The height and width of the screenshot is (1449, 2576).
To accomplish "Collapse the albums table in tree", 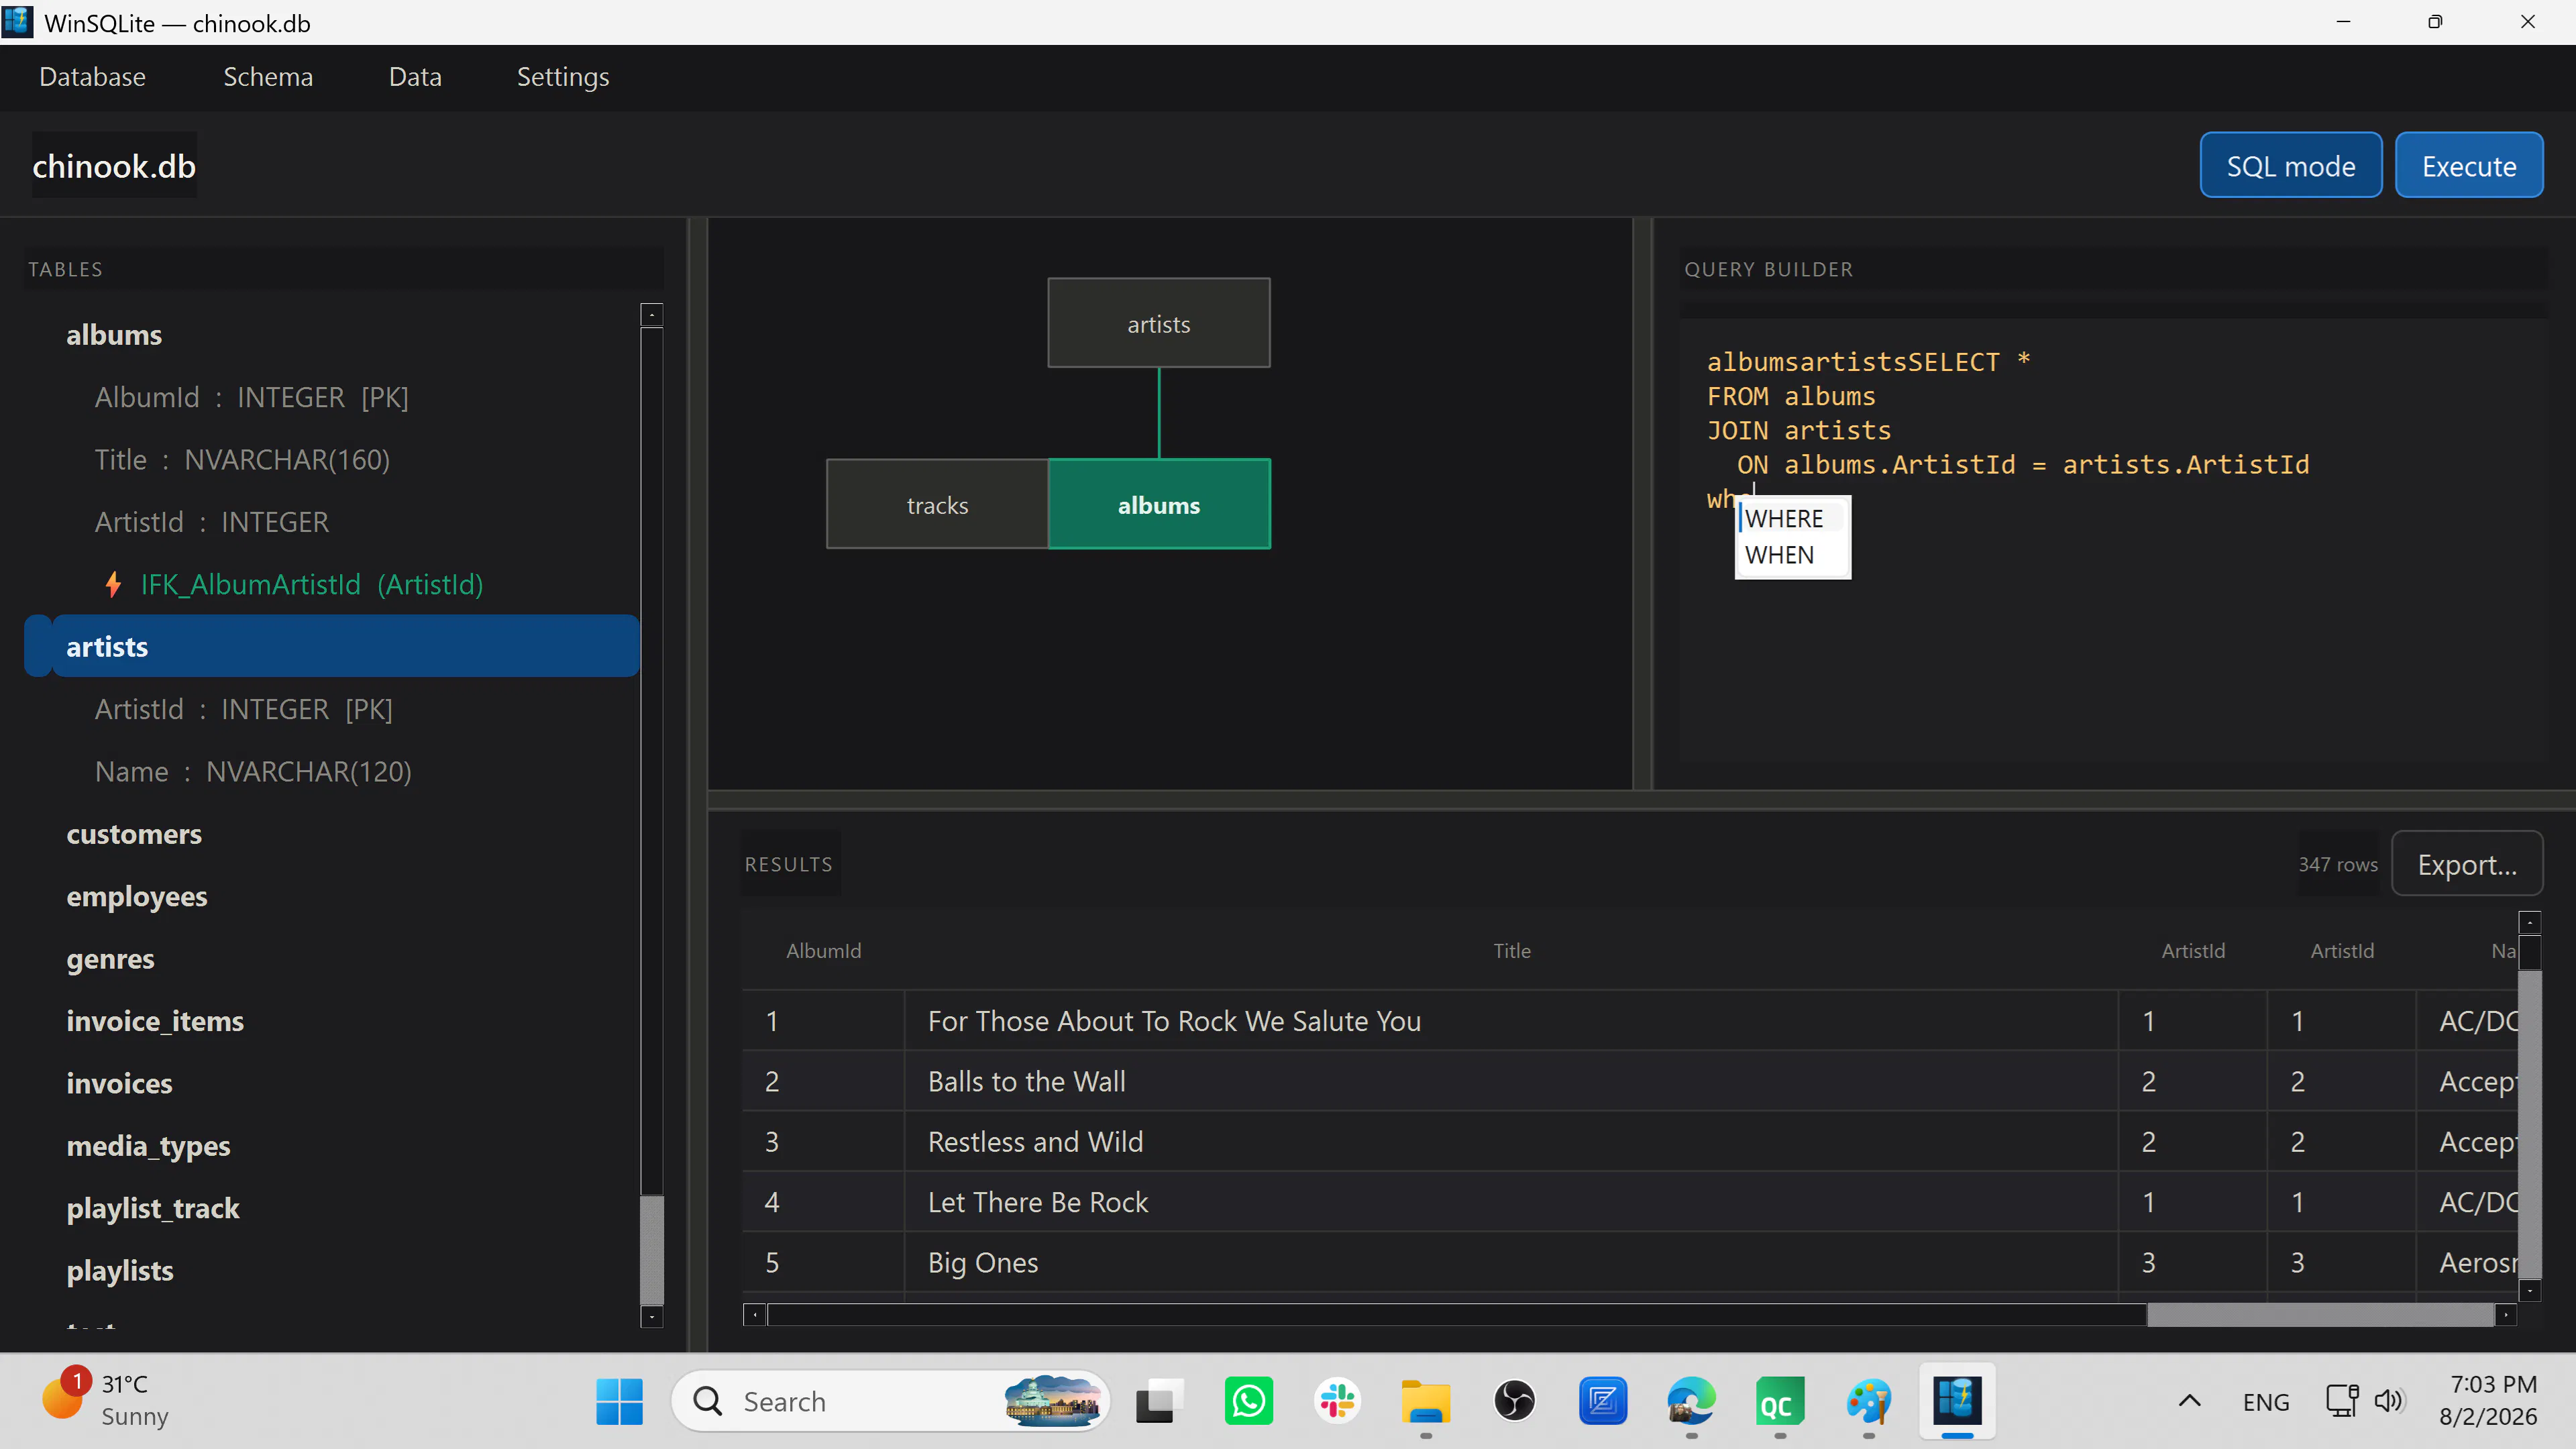I will [x=114, y=334].
